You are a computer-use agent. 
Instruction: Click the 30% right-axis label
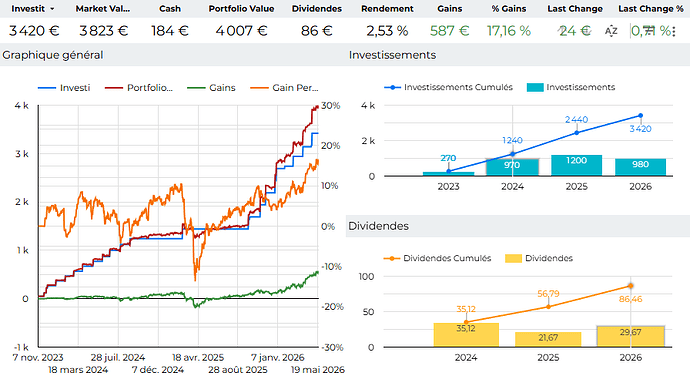pos(330,106)
